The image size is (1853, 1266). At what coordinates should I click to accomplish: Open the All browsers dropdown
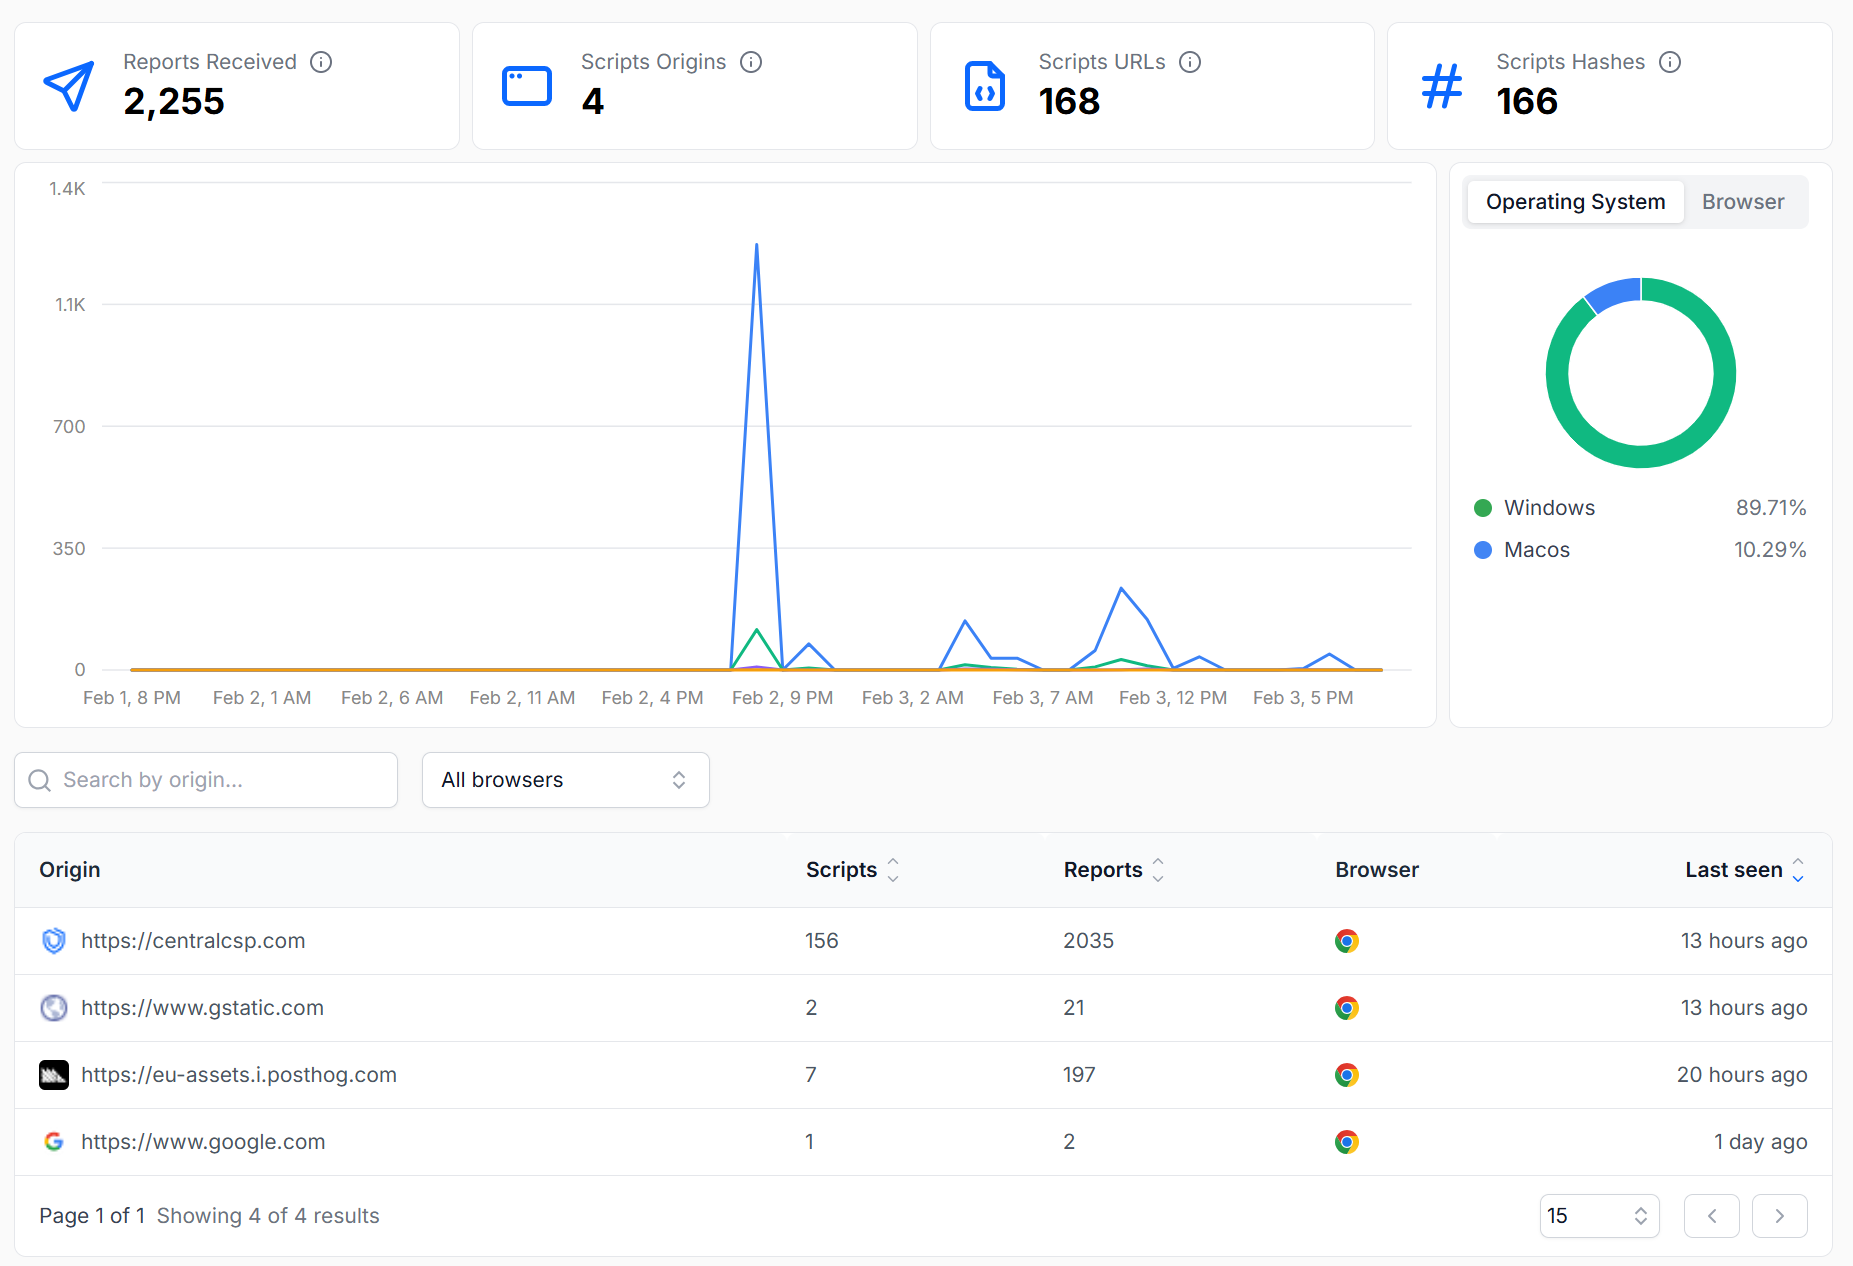click(x=565, y=780)
